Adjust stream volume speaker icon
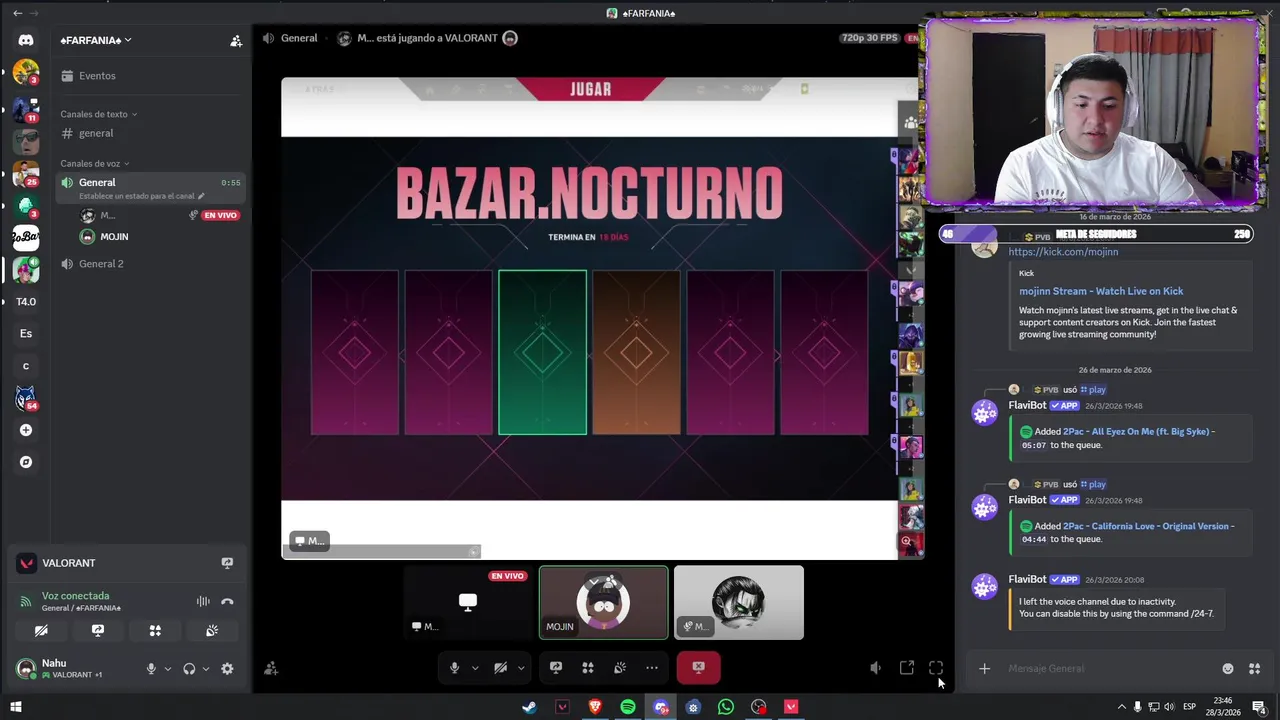Viewport: 1280px width, 720px height. [x=876, y=668]
